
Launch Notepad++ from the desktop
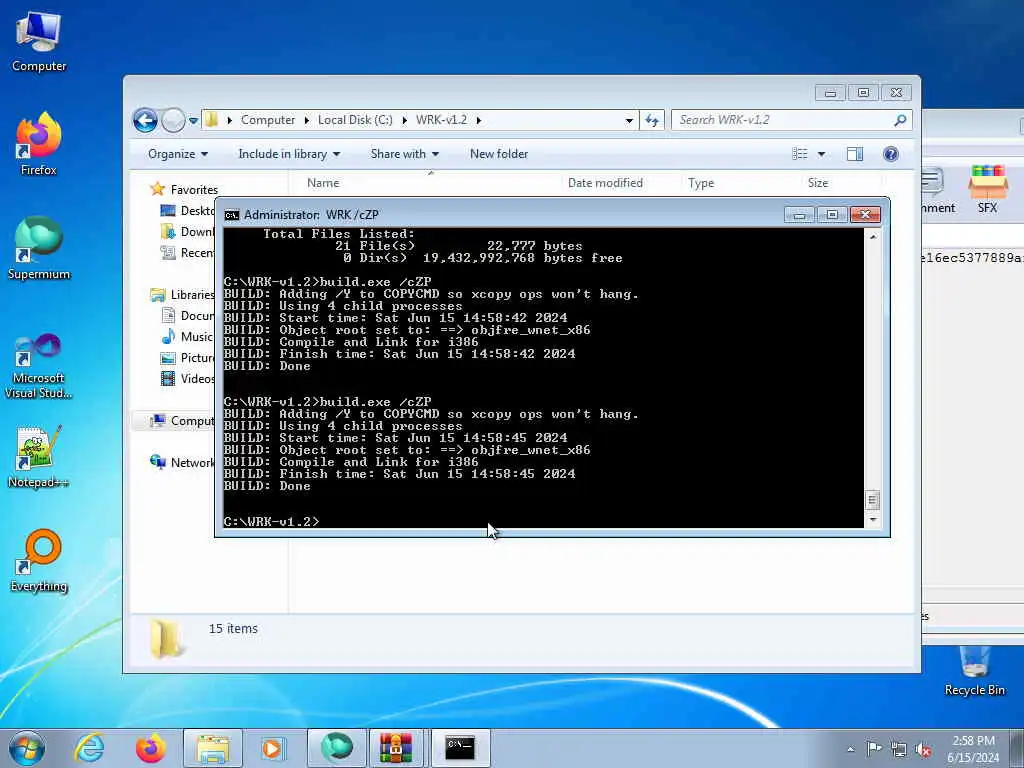click(39, 457)
